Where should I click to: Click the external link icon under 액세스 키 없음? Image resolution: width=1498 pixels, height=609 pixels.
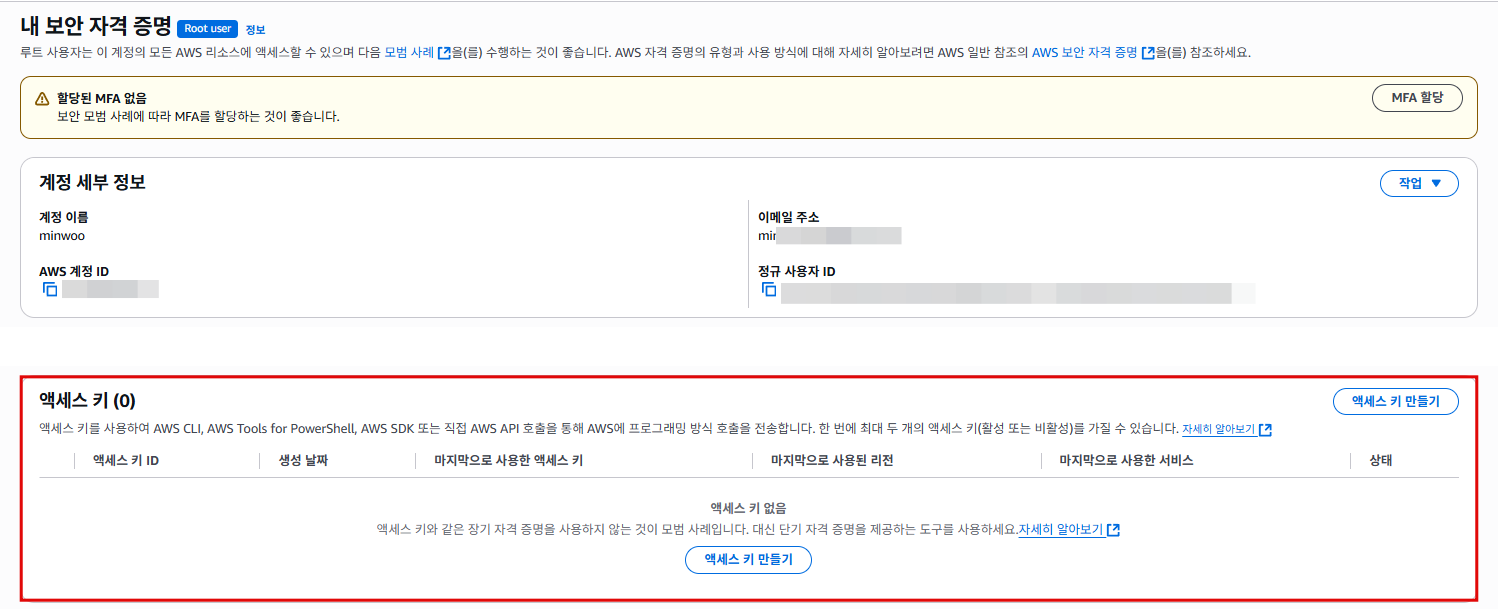pos(1113,530)
